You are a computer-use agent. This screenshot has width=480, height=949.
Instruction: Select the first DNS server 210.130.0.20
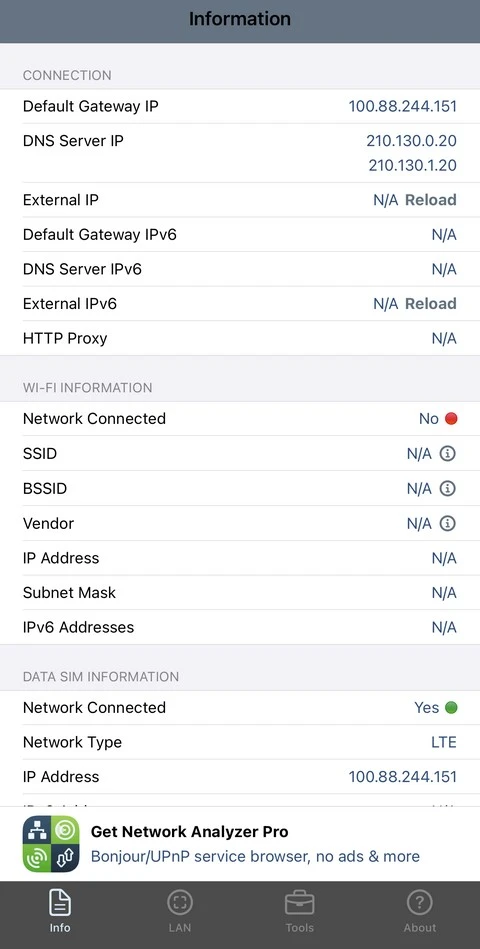412,141
